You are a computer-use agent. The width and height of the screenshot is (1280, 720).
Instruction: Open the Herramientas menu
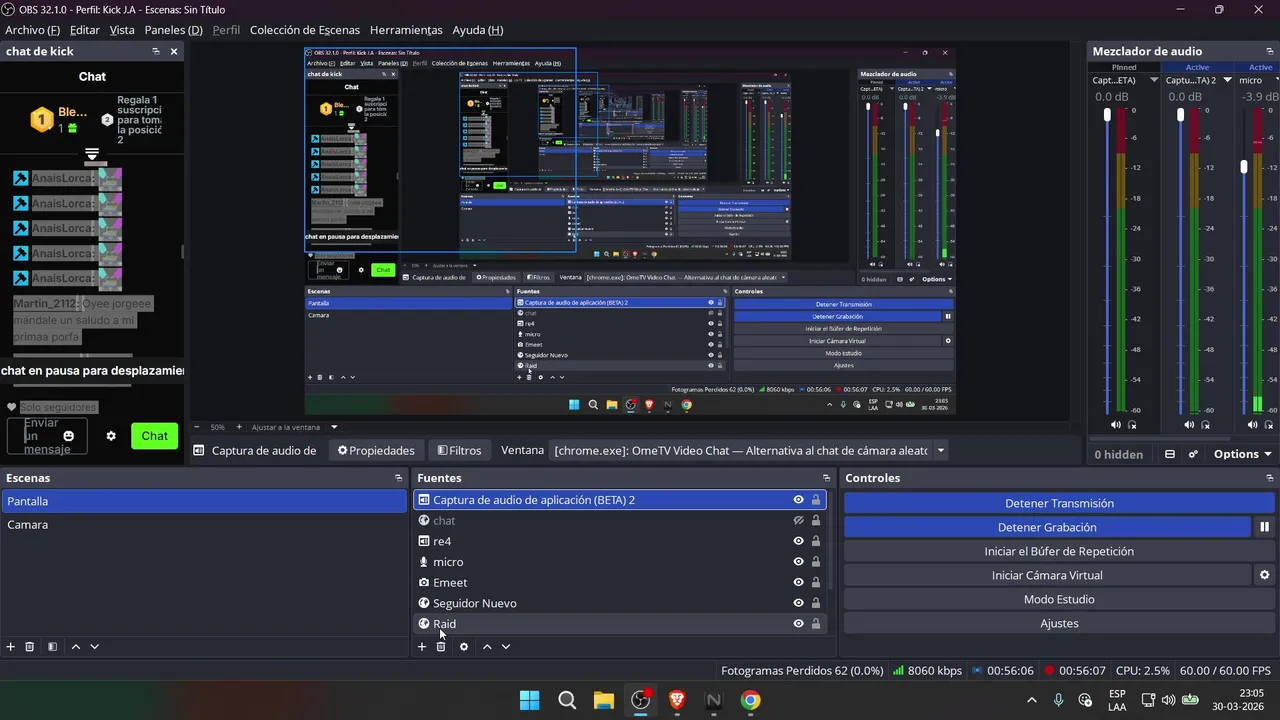(x=406, y=30)
